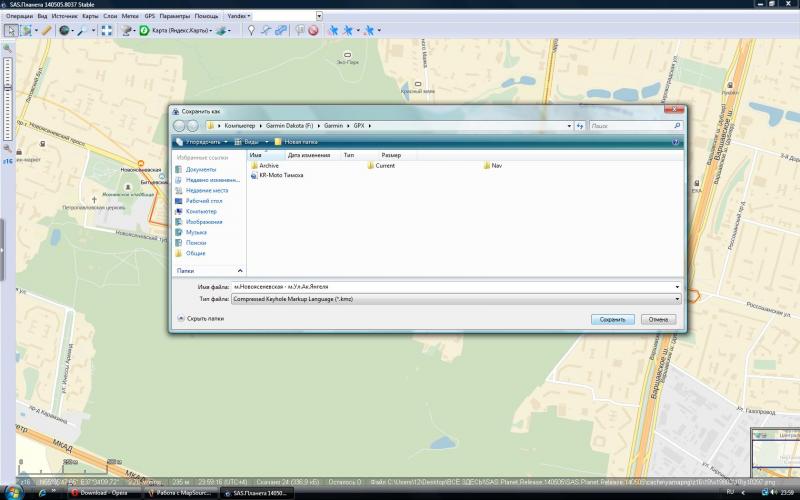This screenshot has width=800, height=500.
Task: Select the add polygon tool
Action: pos(281,31)
